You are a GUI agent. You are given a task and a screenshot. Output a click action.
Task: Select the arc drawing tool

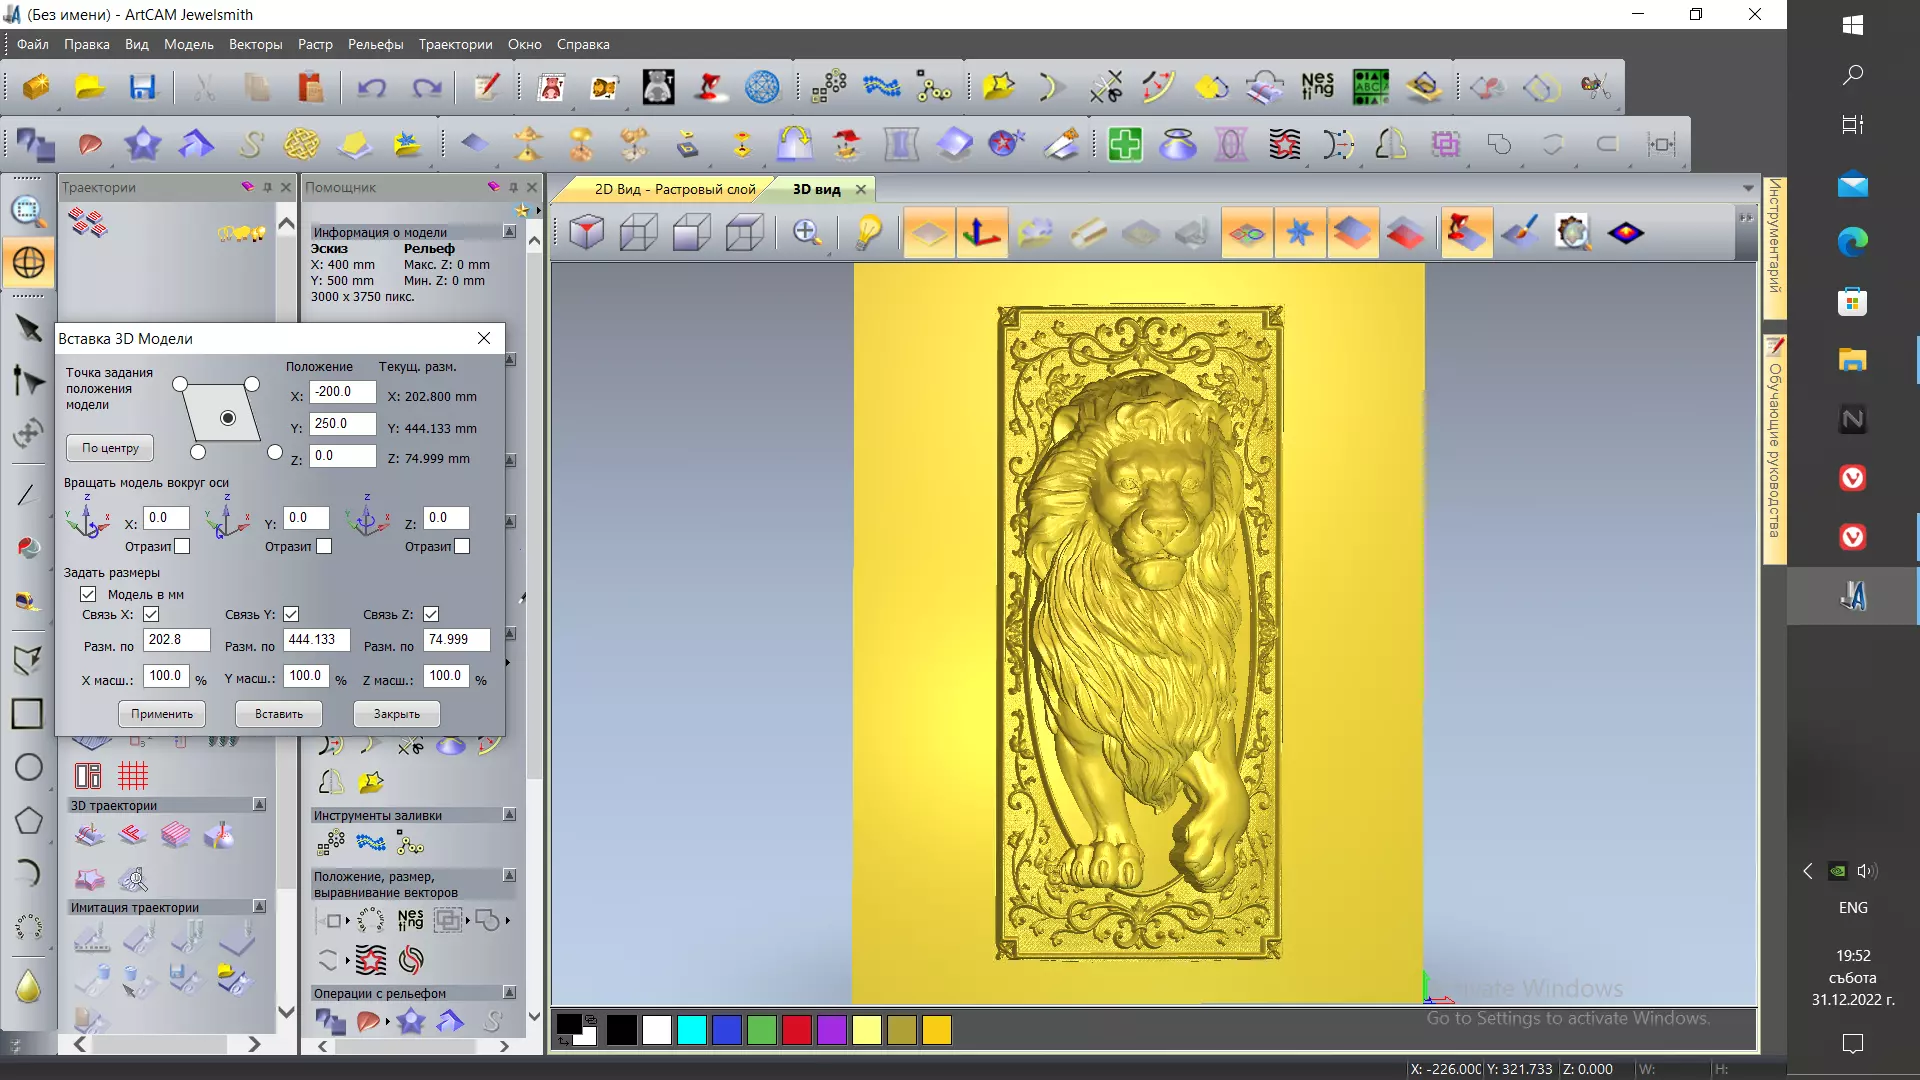[28, 873]
